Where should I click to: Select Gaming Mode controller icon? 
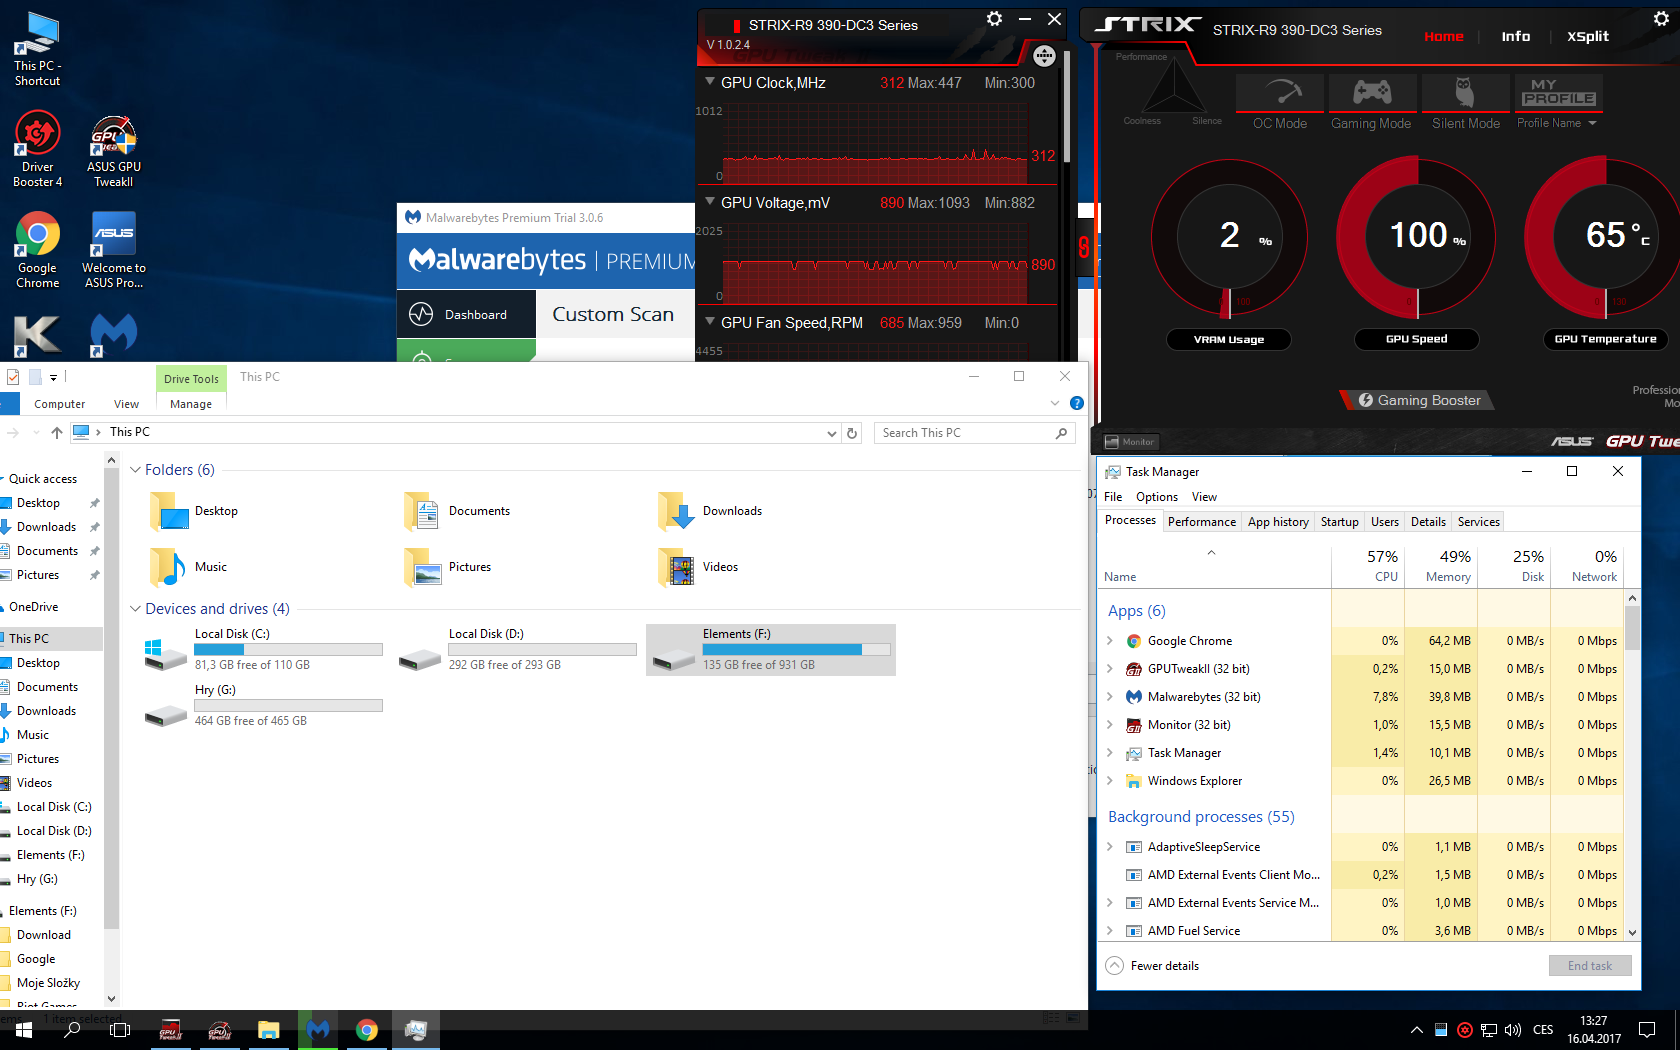pyautogui.click(x=1371, y=93)
